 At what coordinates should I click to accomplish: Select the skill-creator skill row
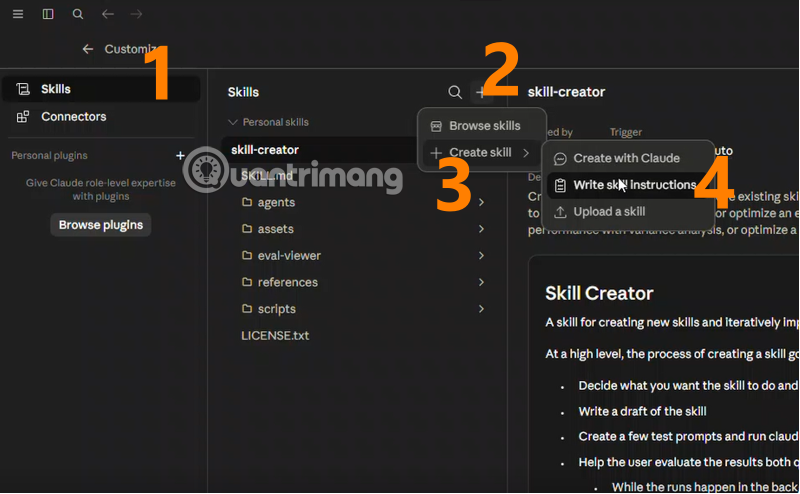coord(320,150)
